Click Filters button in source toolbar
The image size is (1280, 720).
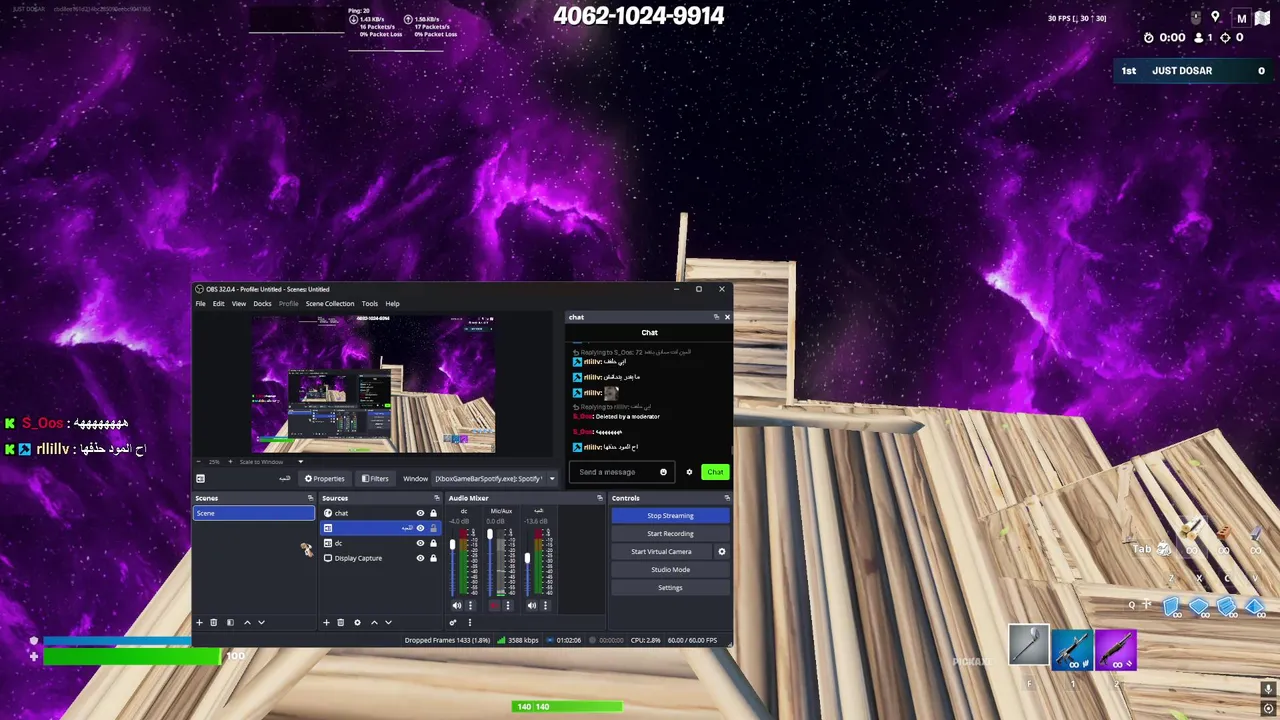tap(375, 479)
